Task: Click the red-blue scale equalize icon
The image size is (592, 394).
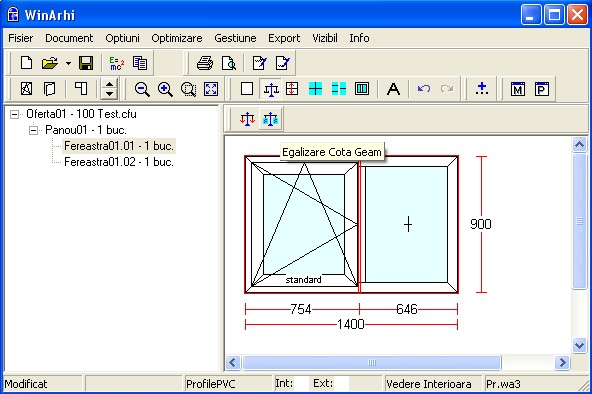Action: 247,119
